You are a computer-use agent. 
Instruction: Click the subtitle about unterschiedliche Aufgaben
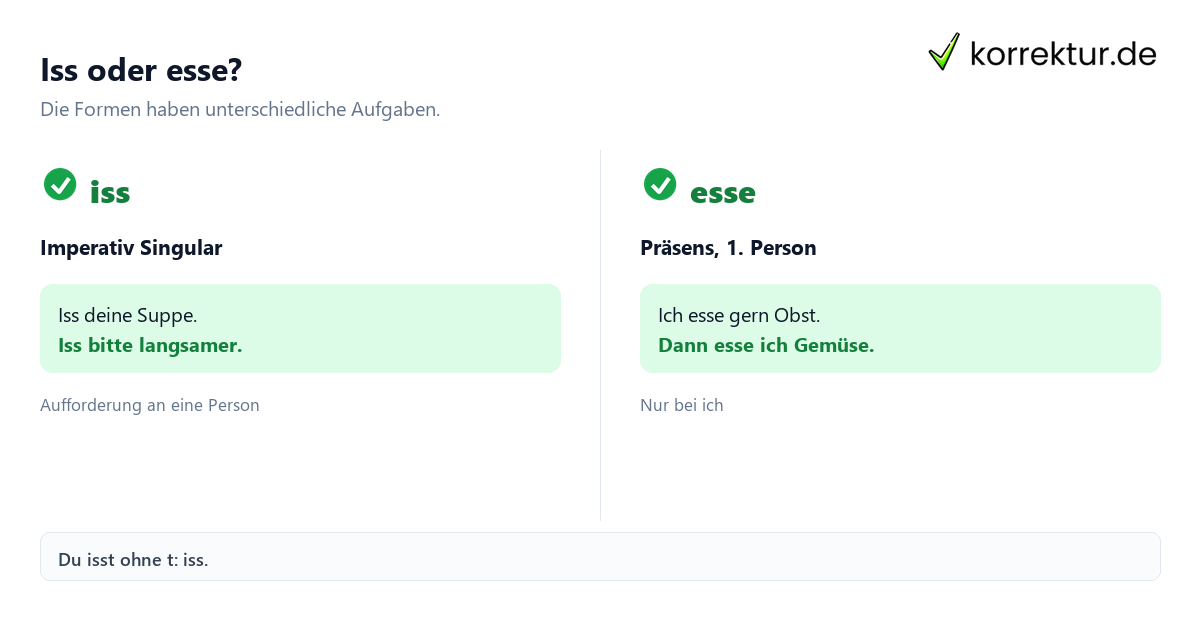coord(240,110)
